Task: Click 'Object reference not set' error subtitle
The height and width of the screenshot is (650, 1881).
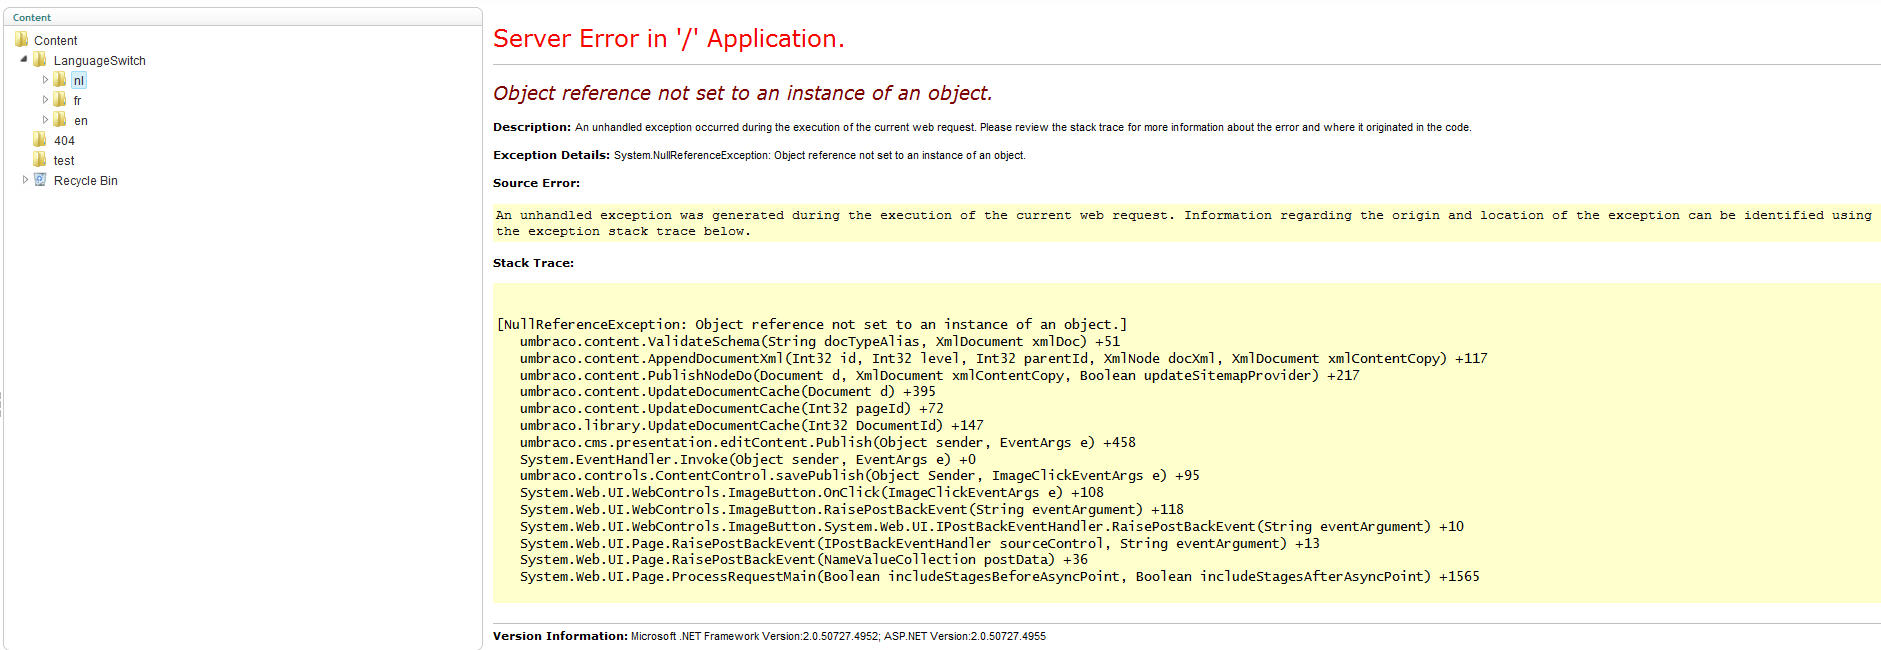Action: 742,93
